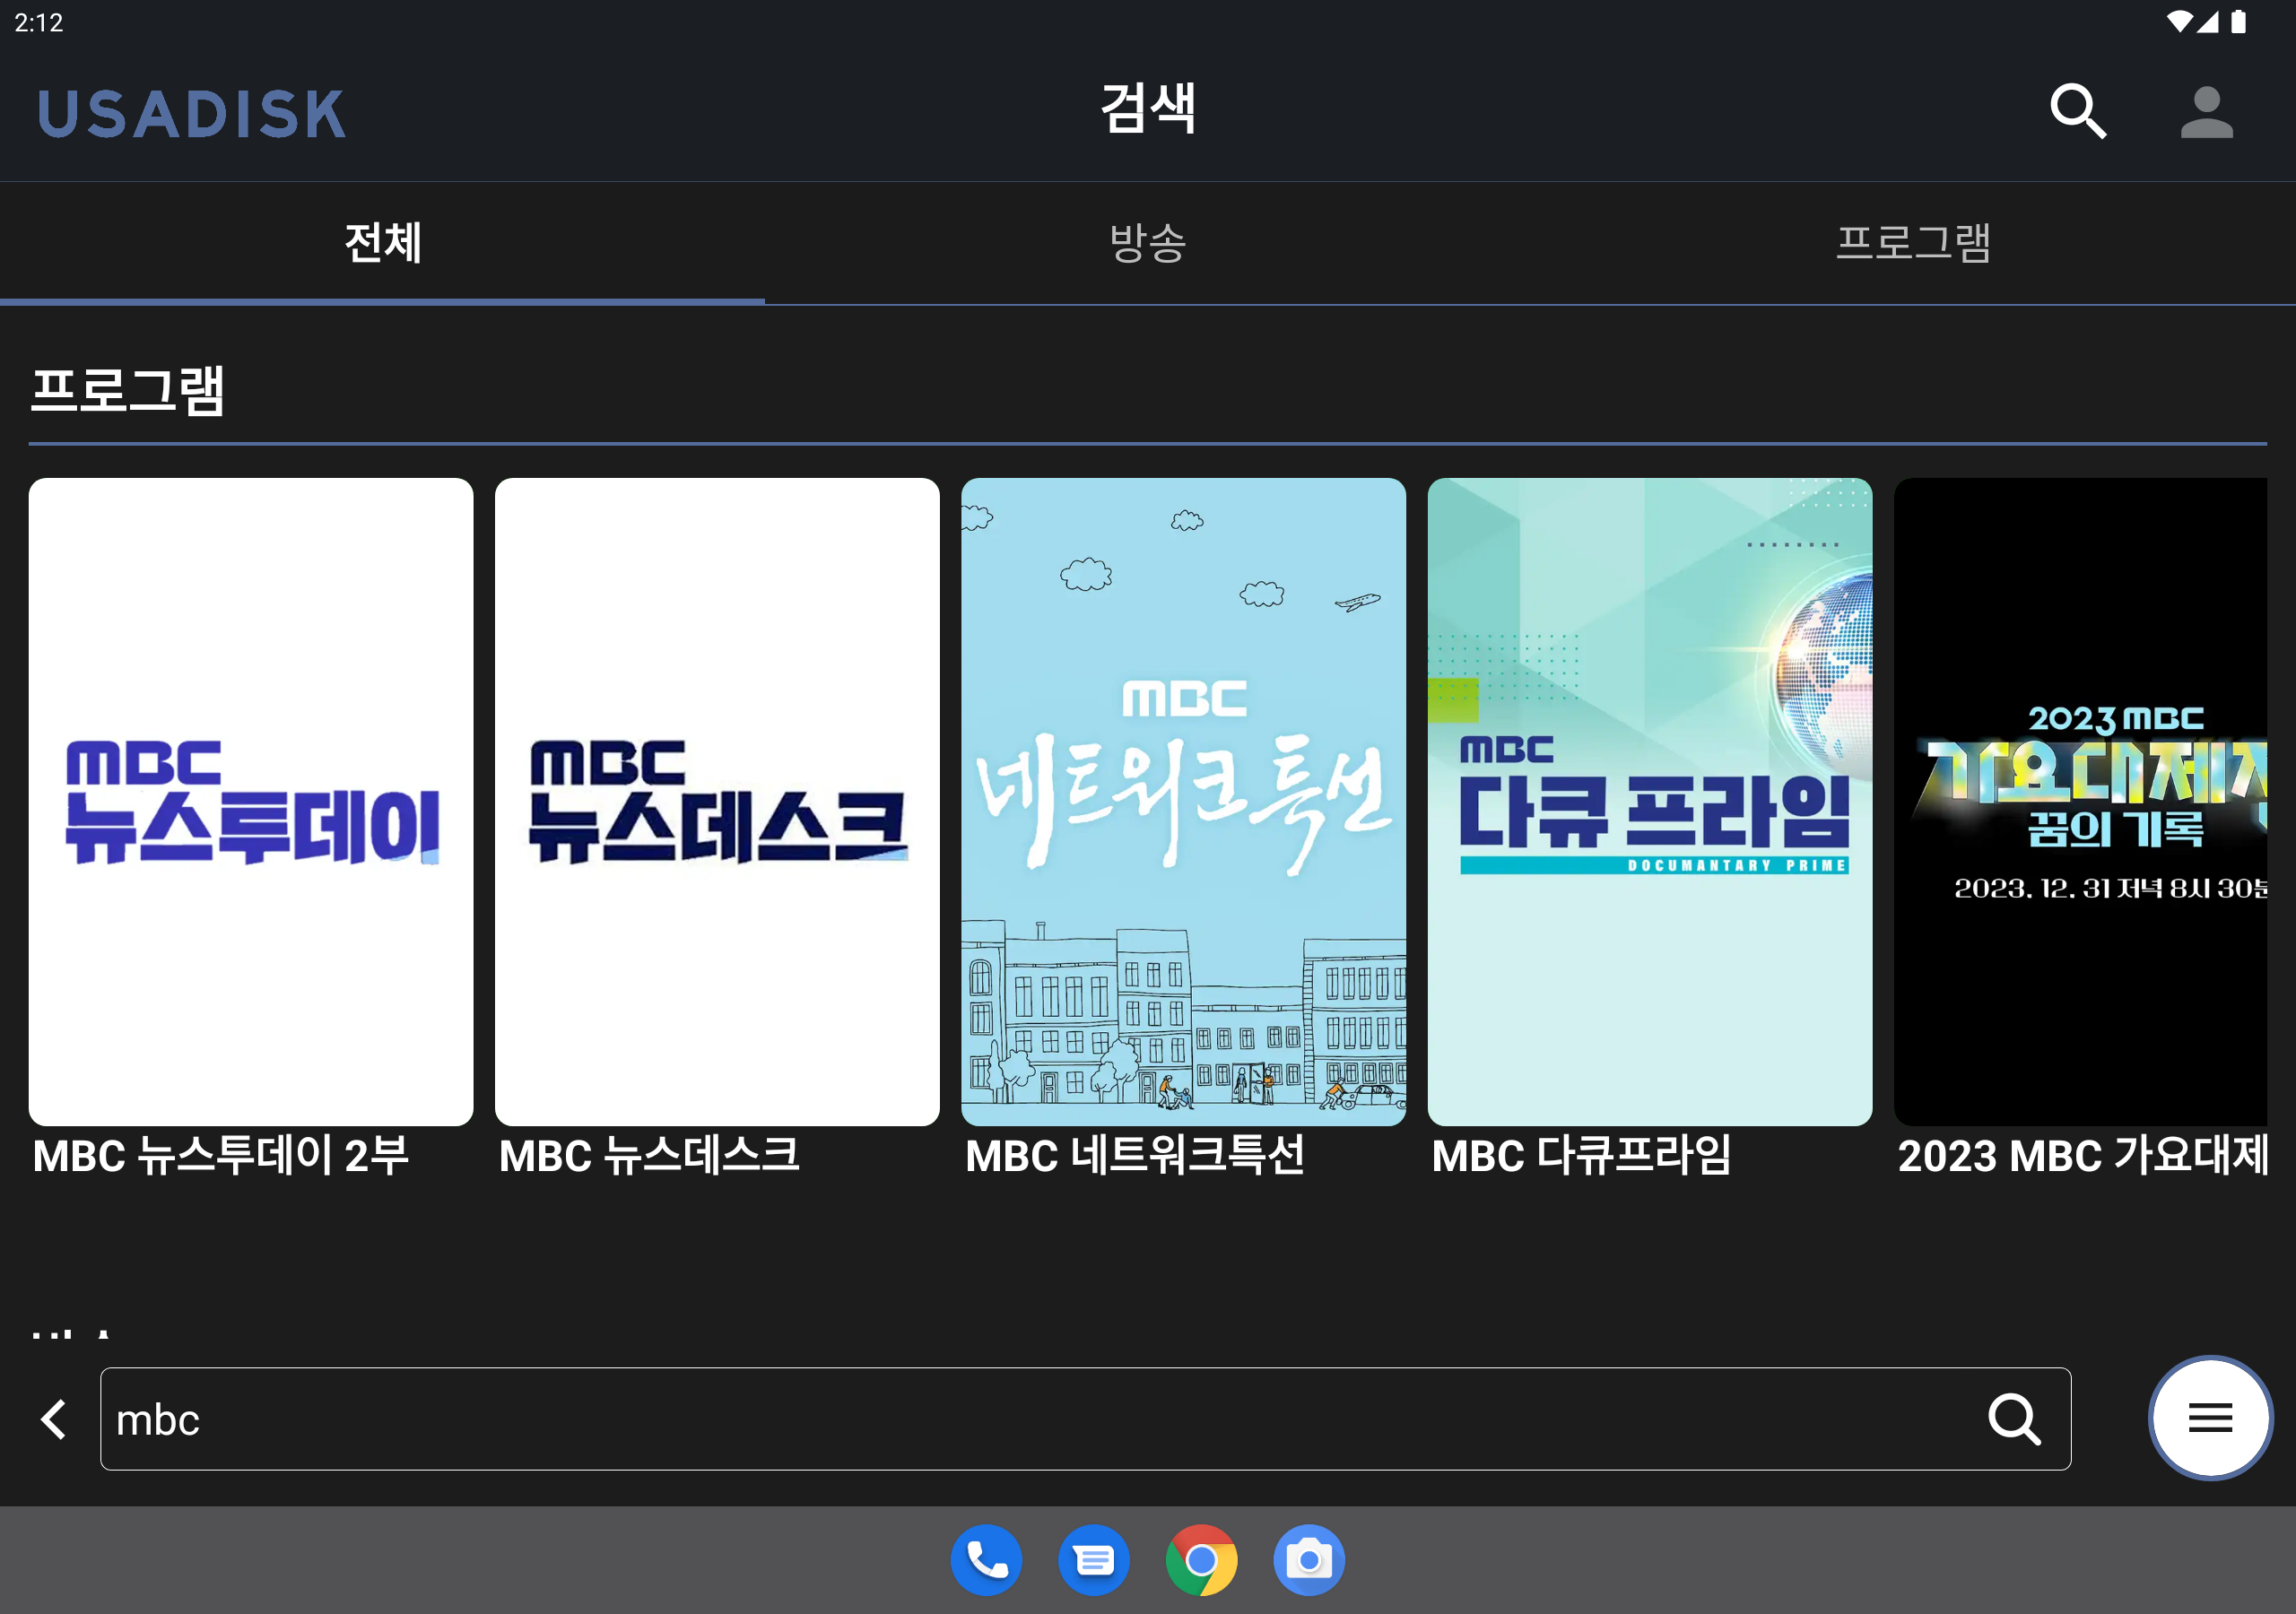2296x1614 pixels.
Task: Tap the USADISK logo
Action: [192, 113]
